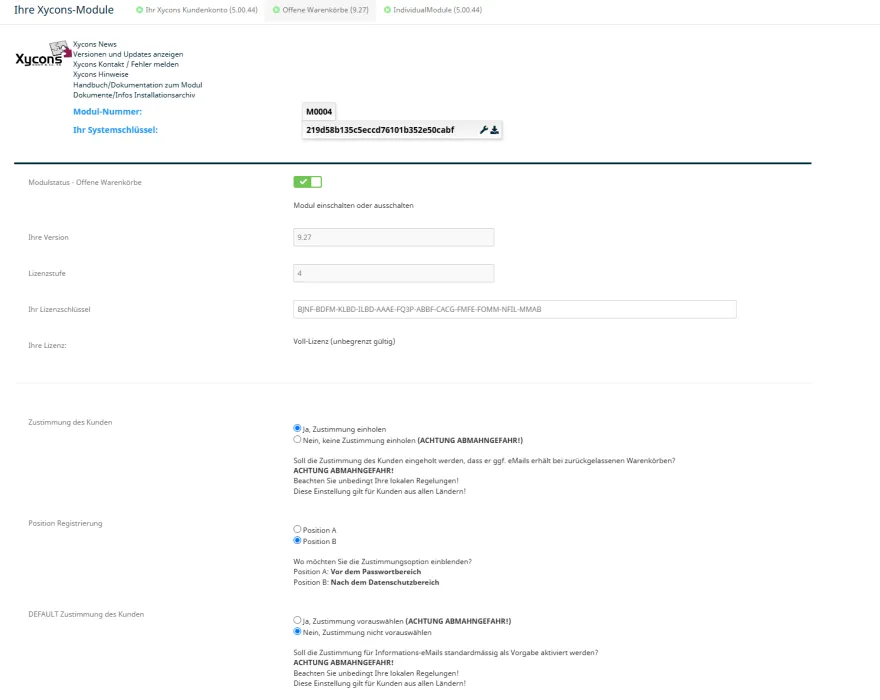Click the 'Position Registrierung' label
Viewport: 880px width, 700px height.
click(x=65, y=523)
